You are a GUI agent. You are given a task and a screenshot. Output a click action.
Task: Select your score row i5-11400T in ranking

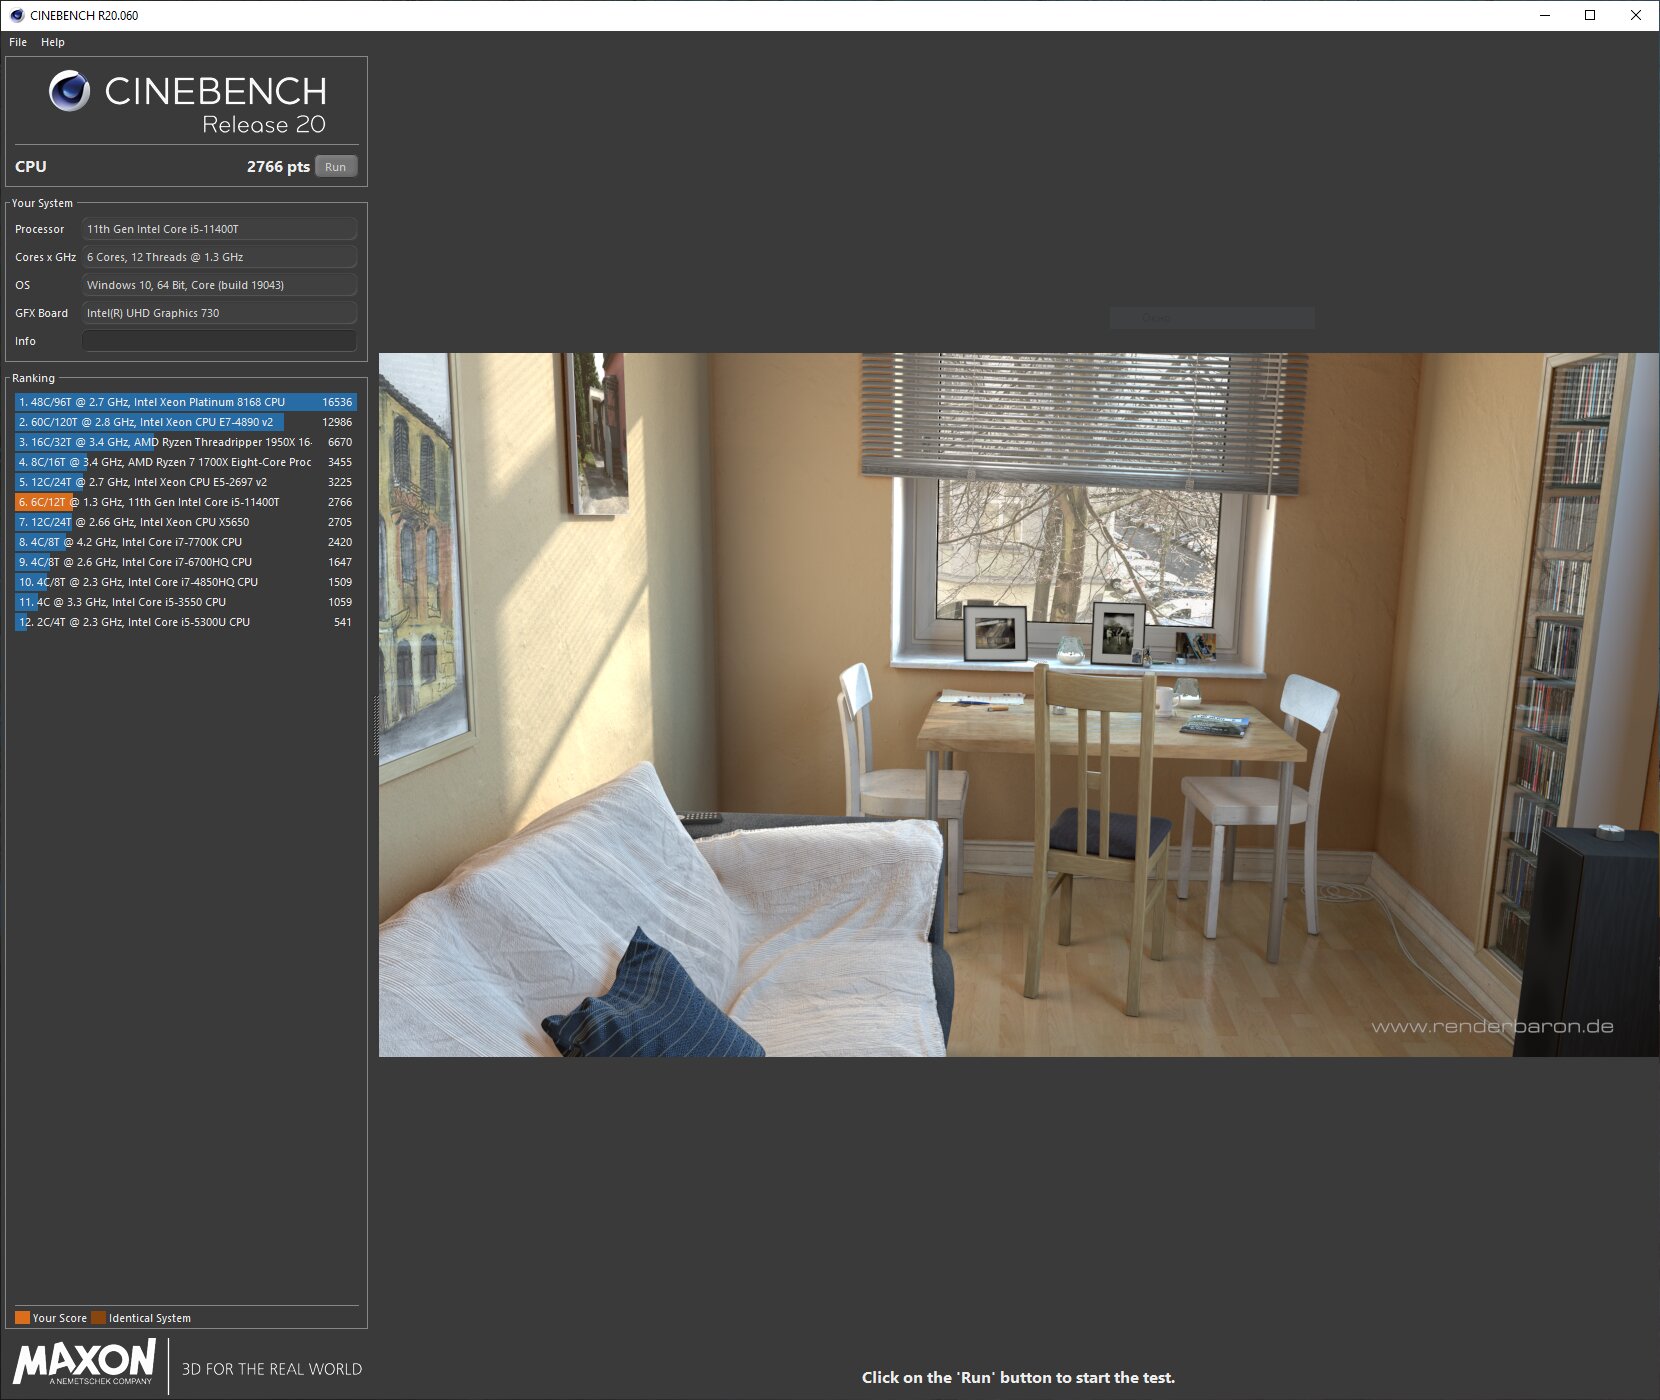[x=186, y=502]
